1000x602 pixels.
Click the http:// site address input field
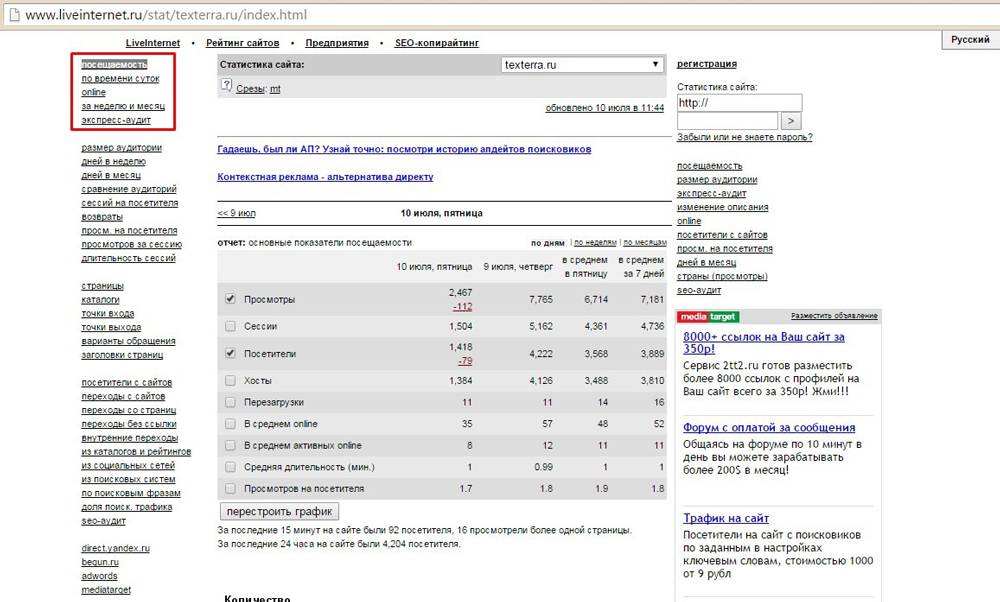tap(739, 103)
